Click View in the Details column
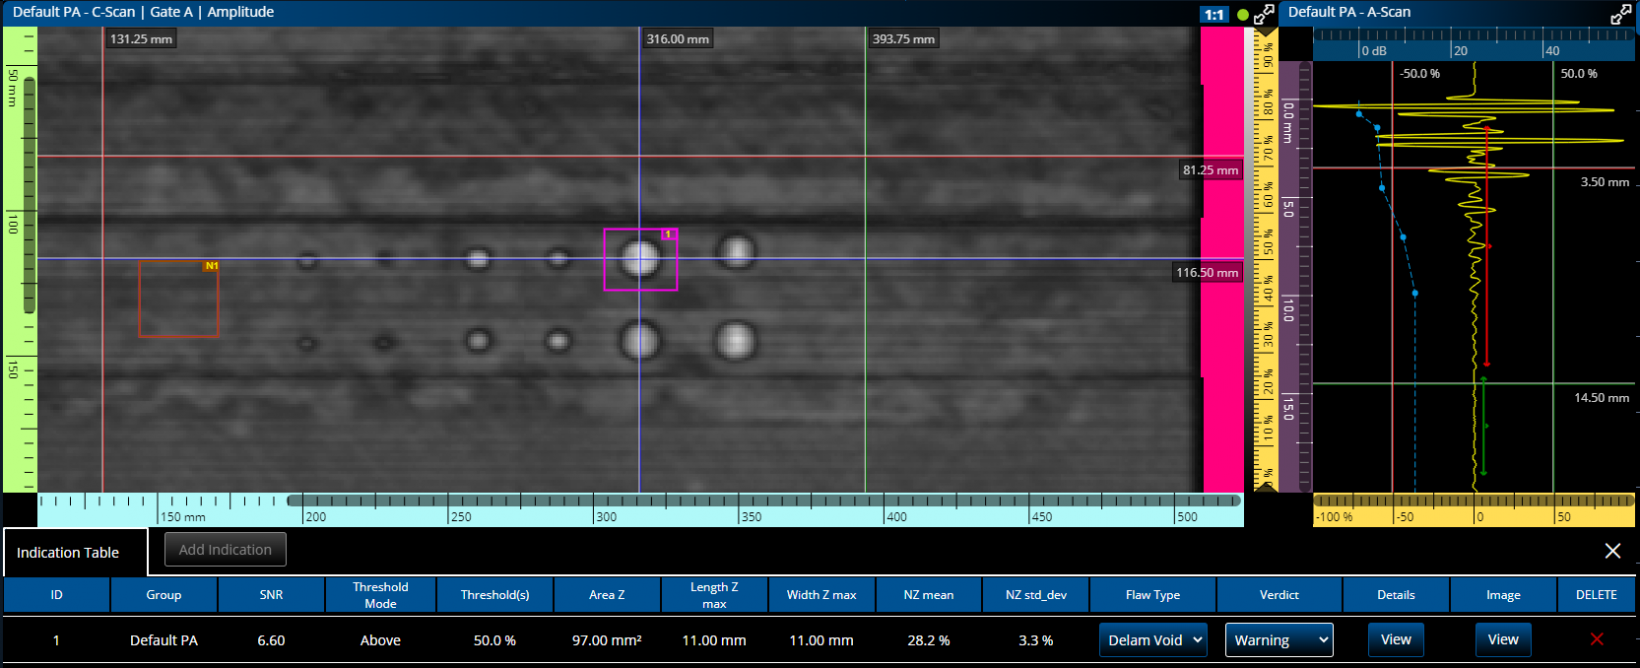This screenshot has height=668, width=1640. tap(1395, 640)
